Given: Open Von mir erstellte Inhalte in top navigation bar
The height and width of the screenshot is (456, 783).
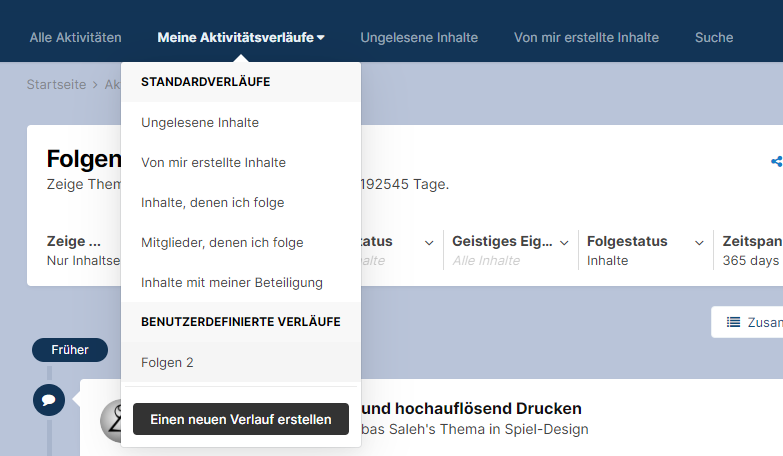Looking at the screenshot, I should pyautogui.click(x=586, y=38).
